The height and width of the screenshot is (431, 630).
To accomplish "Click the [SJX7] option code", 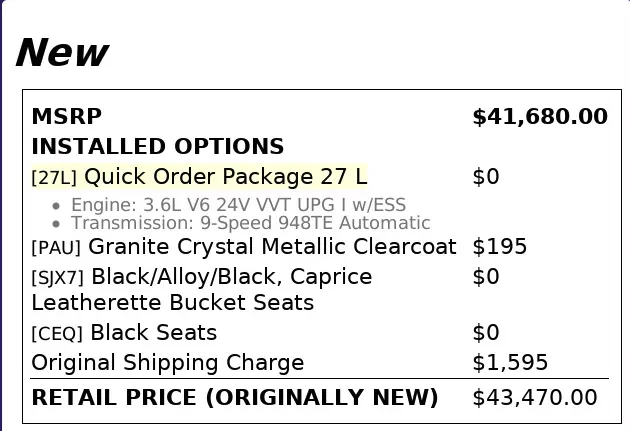I will (x=58, y=278).
